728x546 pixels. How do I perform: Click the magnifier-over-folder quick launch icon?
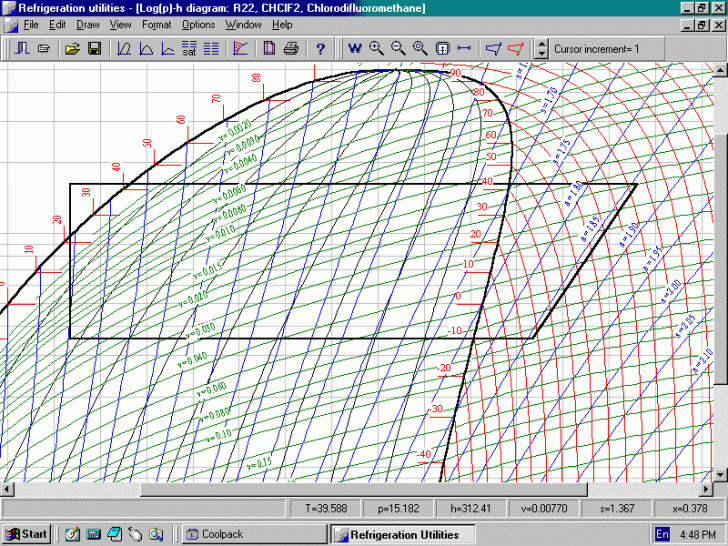point(156,534)
